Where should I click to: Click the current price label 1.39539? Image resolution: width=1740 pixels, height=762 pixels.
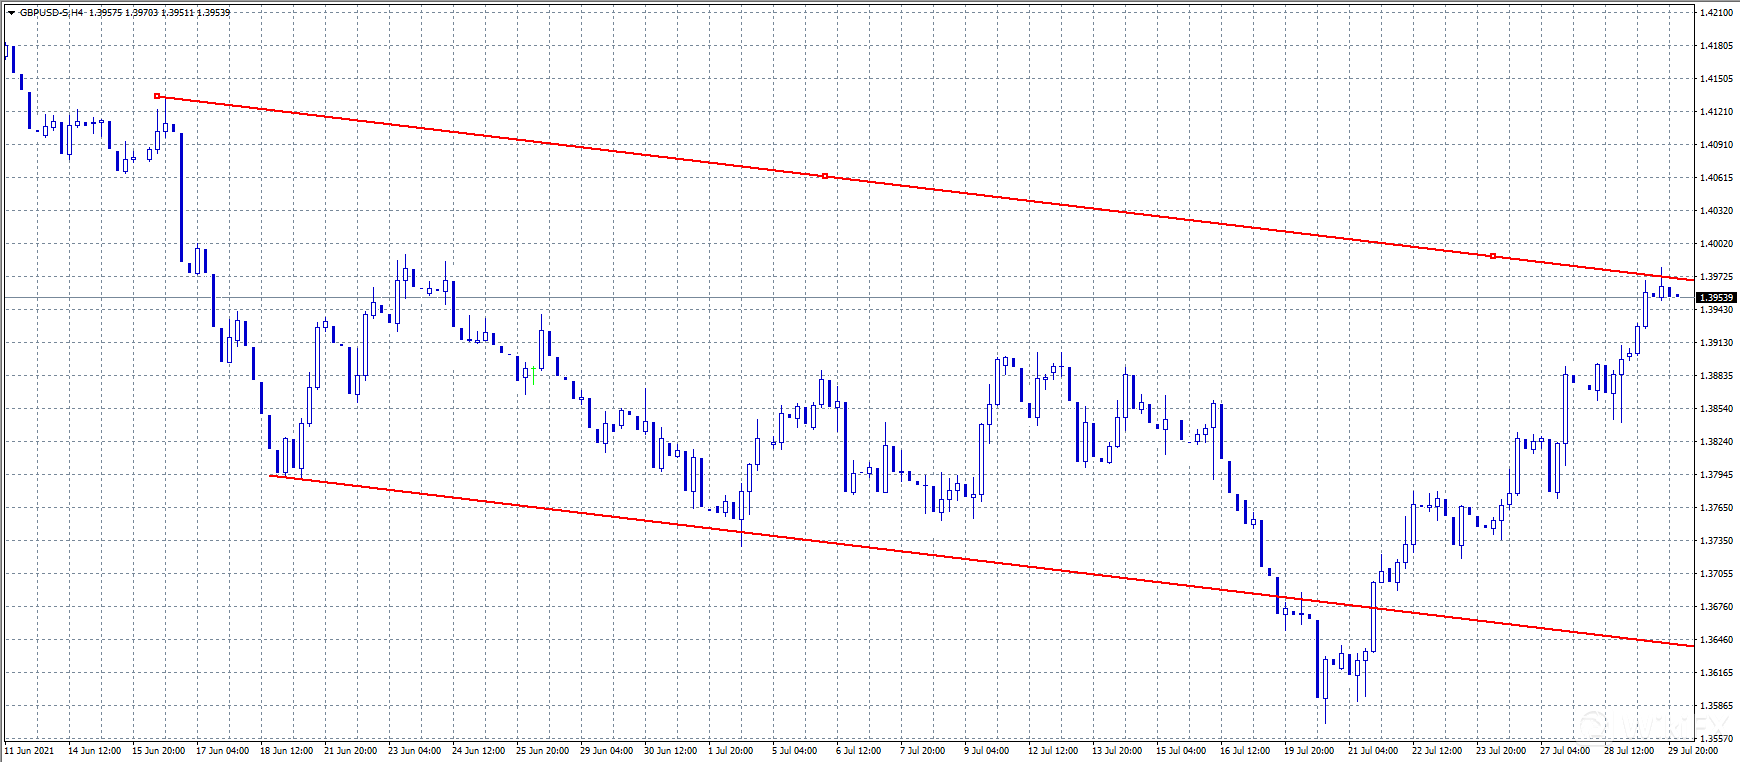click(1717, 298)
